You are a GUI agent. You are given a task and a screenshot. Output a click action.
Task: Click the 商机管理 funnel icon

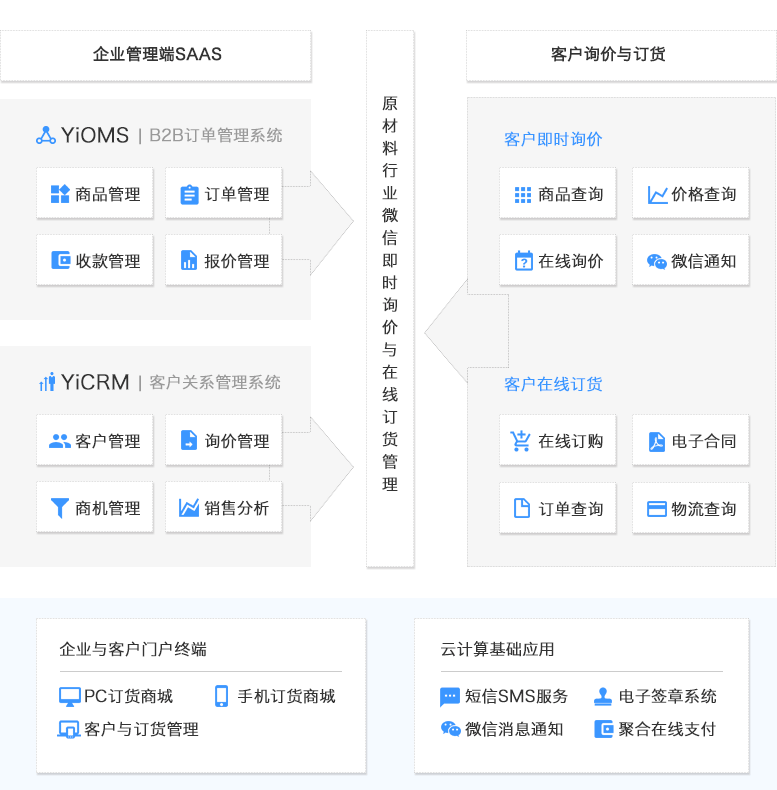60,508
